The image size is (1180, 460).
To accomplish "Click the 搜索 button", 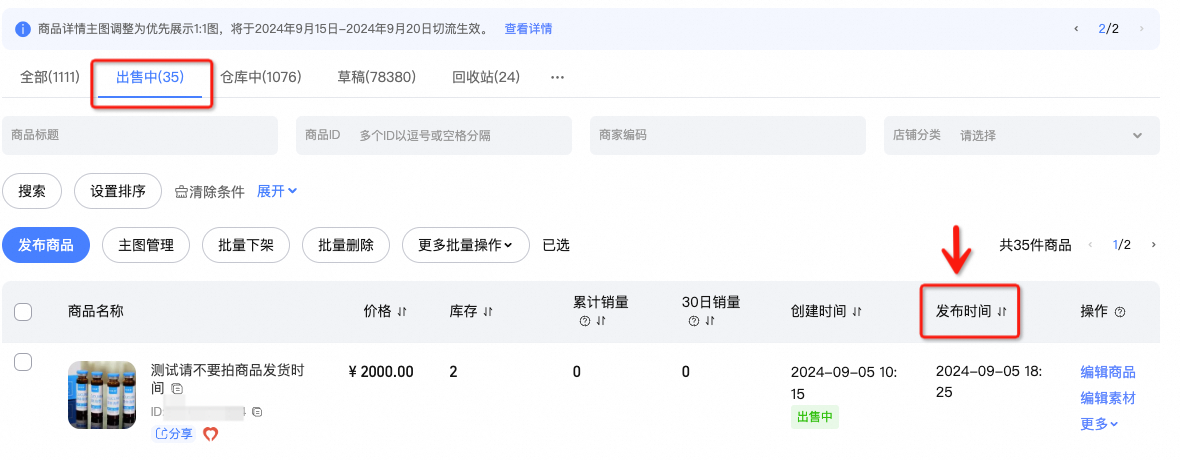I will click(32, 191).
